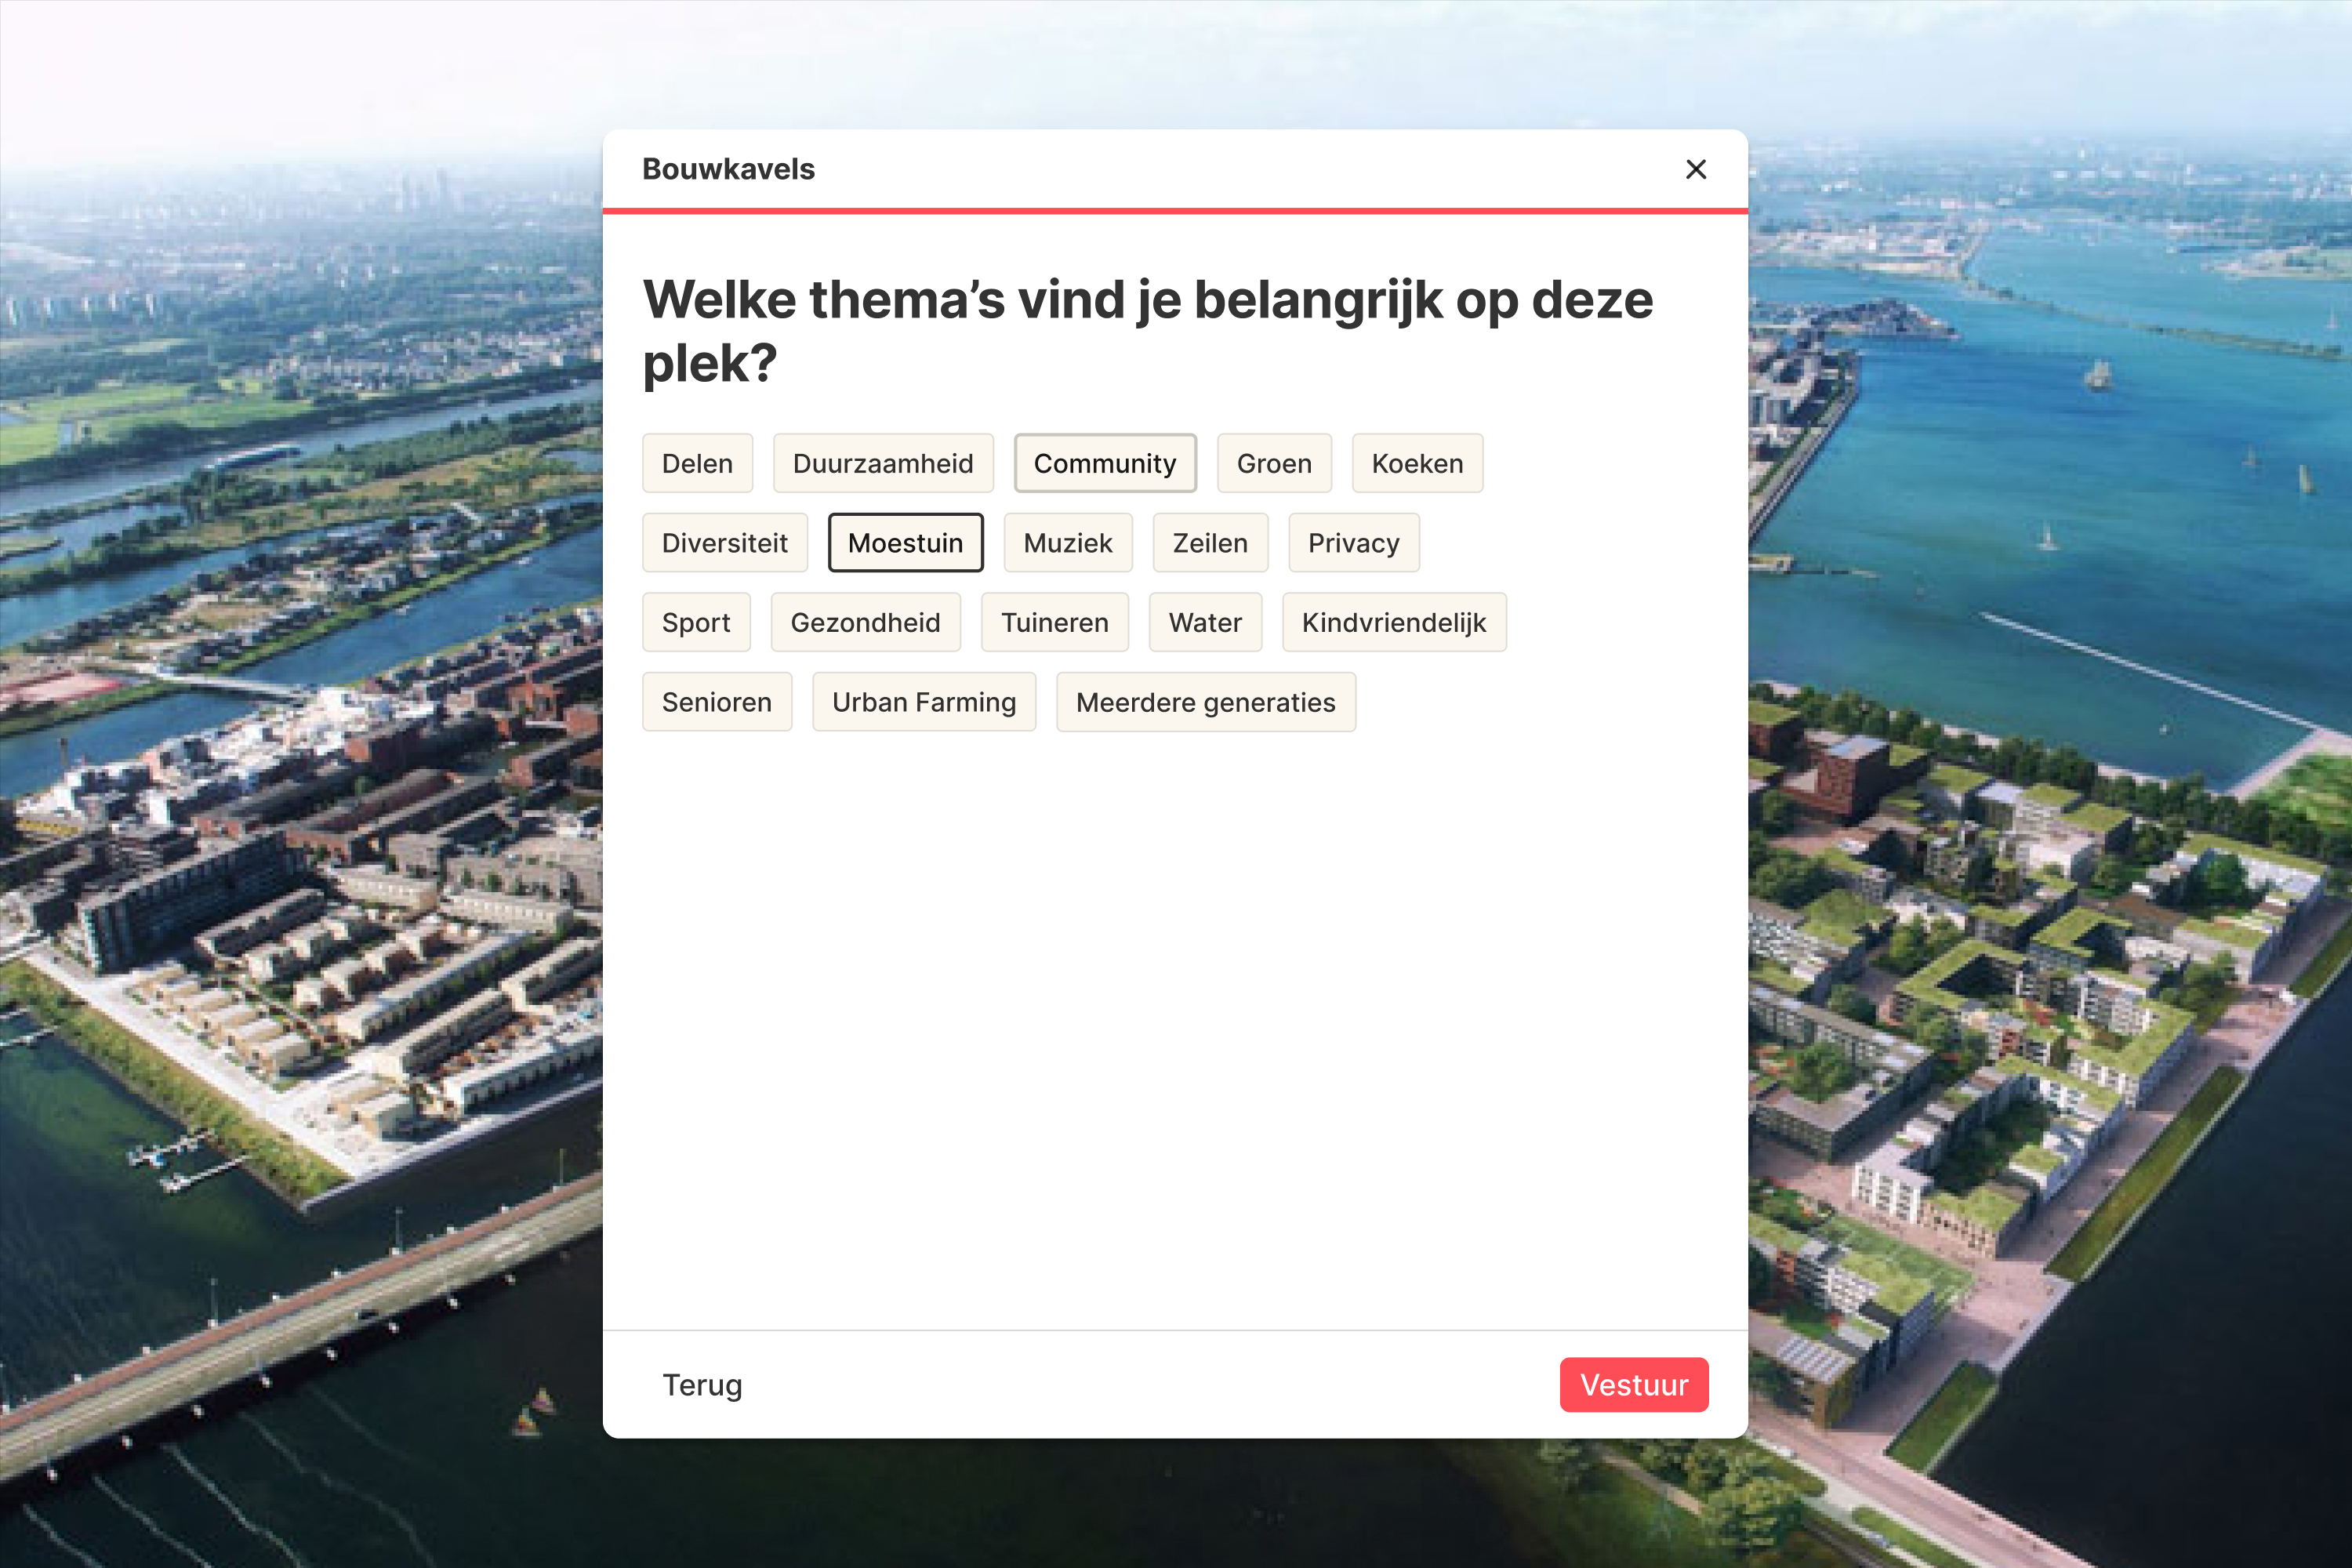The image size is (2352, 1568).
Task: Select the Duurzaamheid theme
Action: [x=883, y=463]
